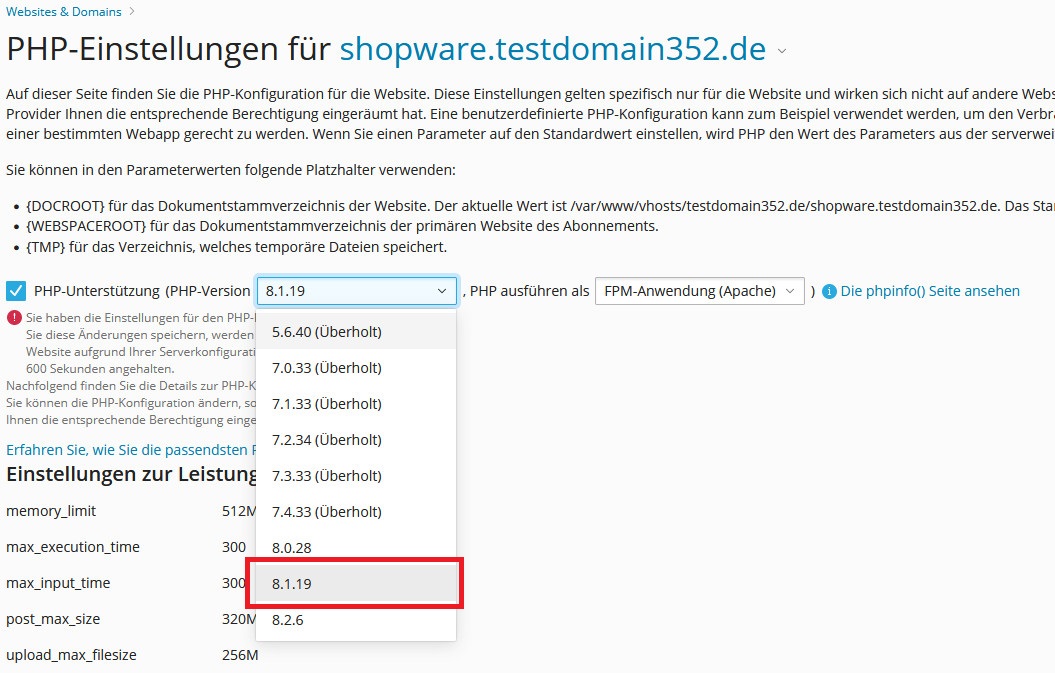Open Die phpinfo() Seite ansehen link
The width and height of the screenshot is (1055, 673).
930,291
